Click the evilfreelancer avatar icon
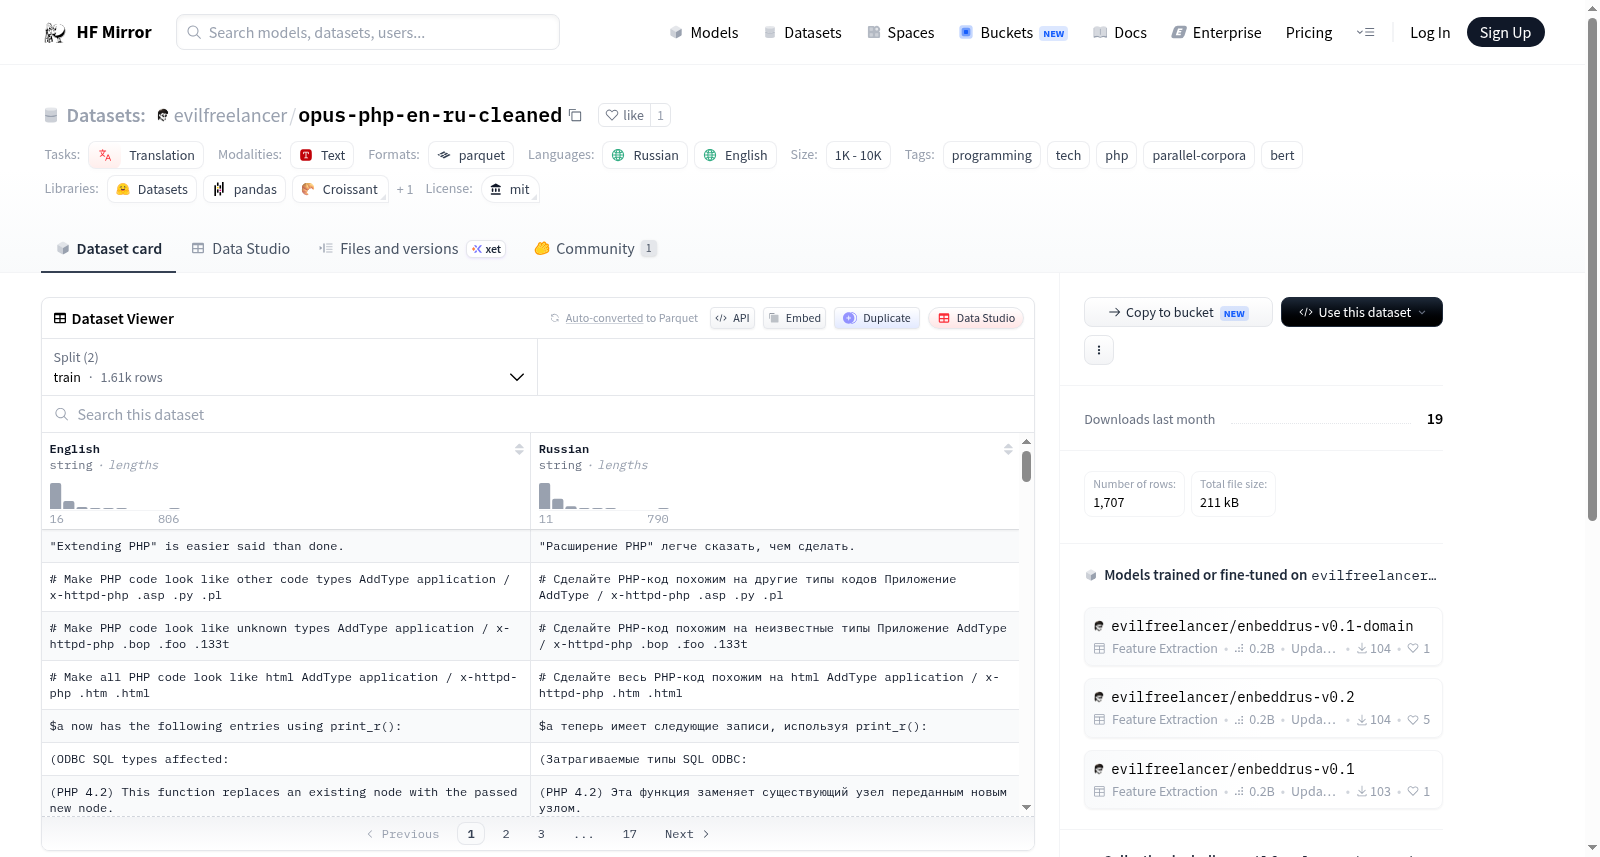The height and width of the screenshot is (857, 1600). [163, 115]
